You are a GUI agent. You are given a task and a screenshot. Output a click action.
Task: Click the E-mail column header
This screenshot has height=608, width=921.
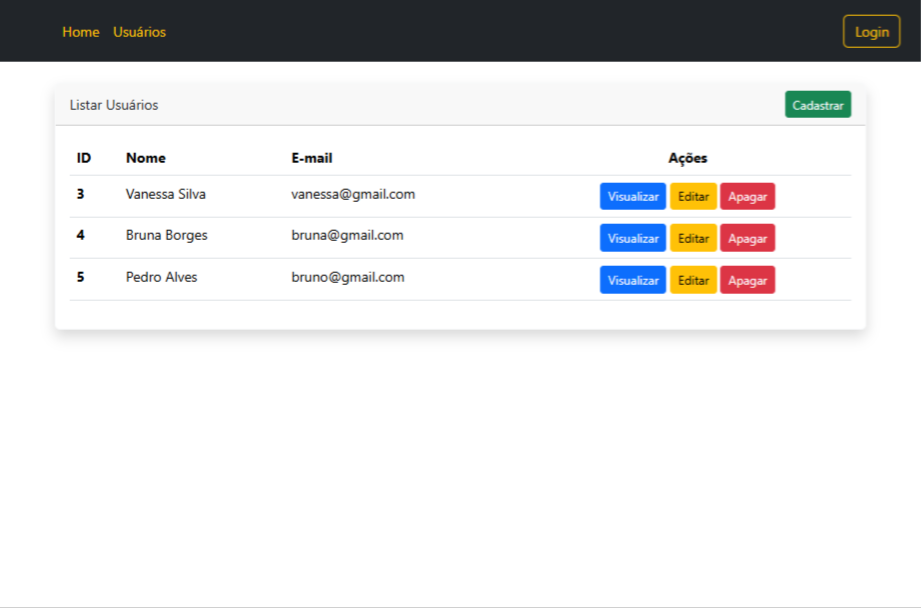click(312, 158)
